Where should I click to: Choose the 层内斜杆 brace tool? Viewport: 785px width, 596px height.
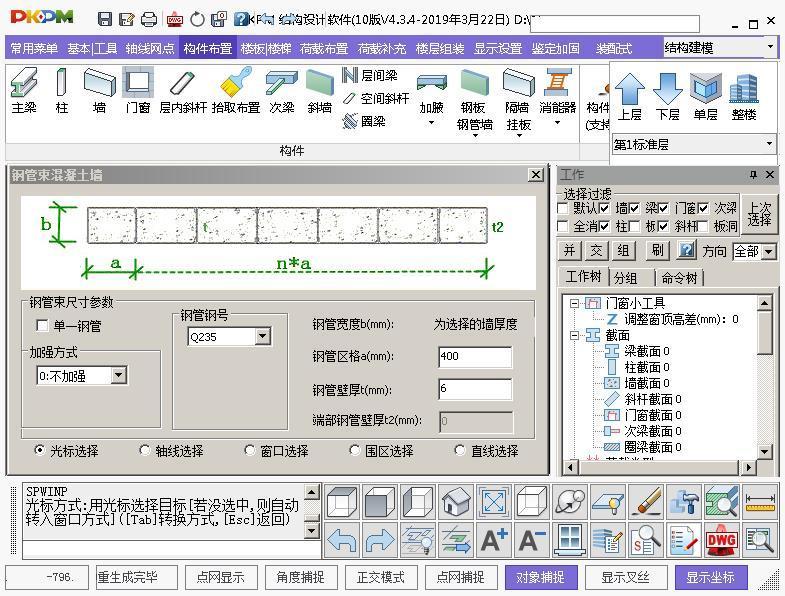click(x=183, y=91)
